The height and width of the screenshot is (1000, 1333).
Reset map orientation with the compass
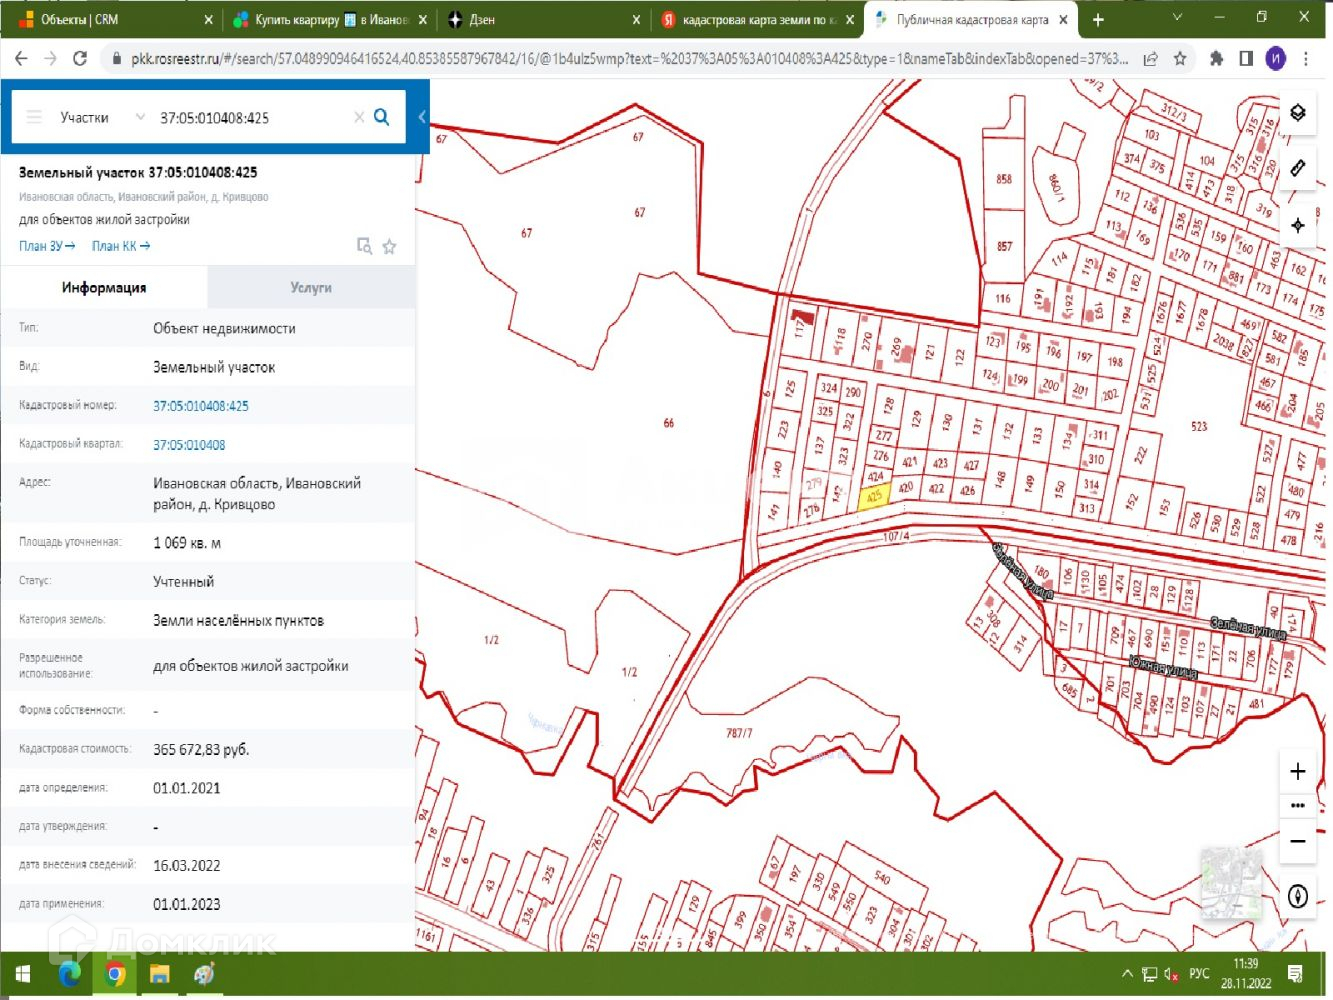tap(1297, 896)
